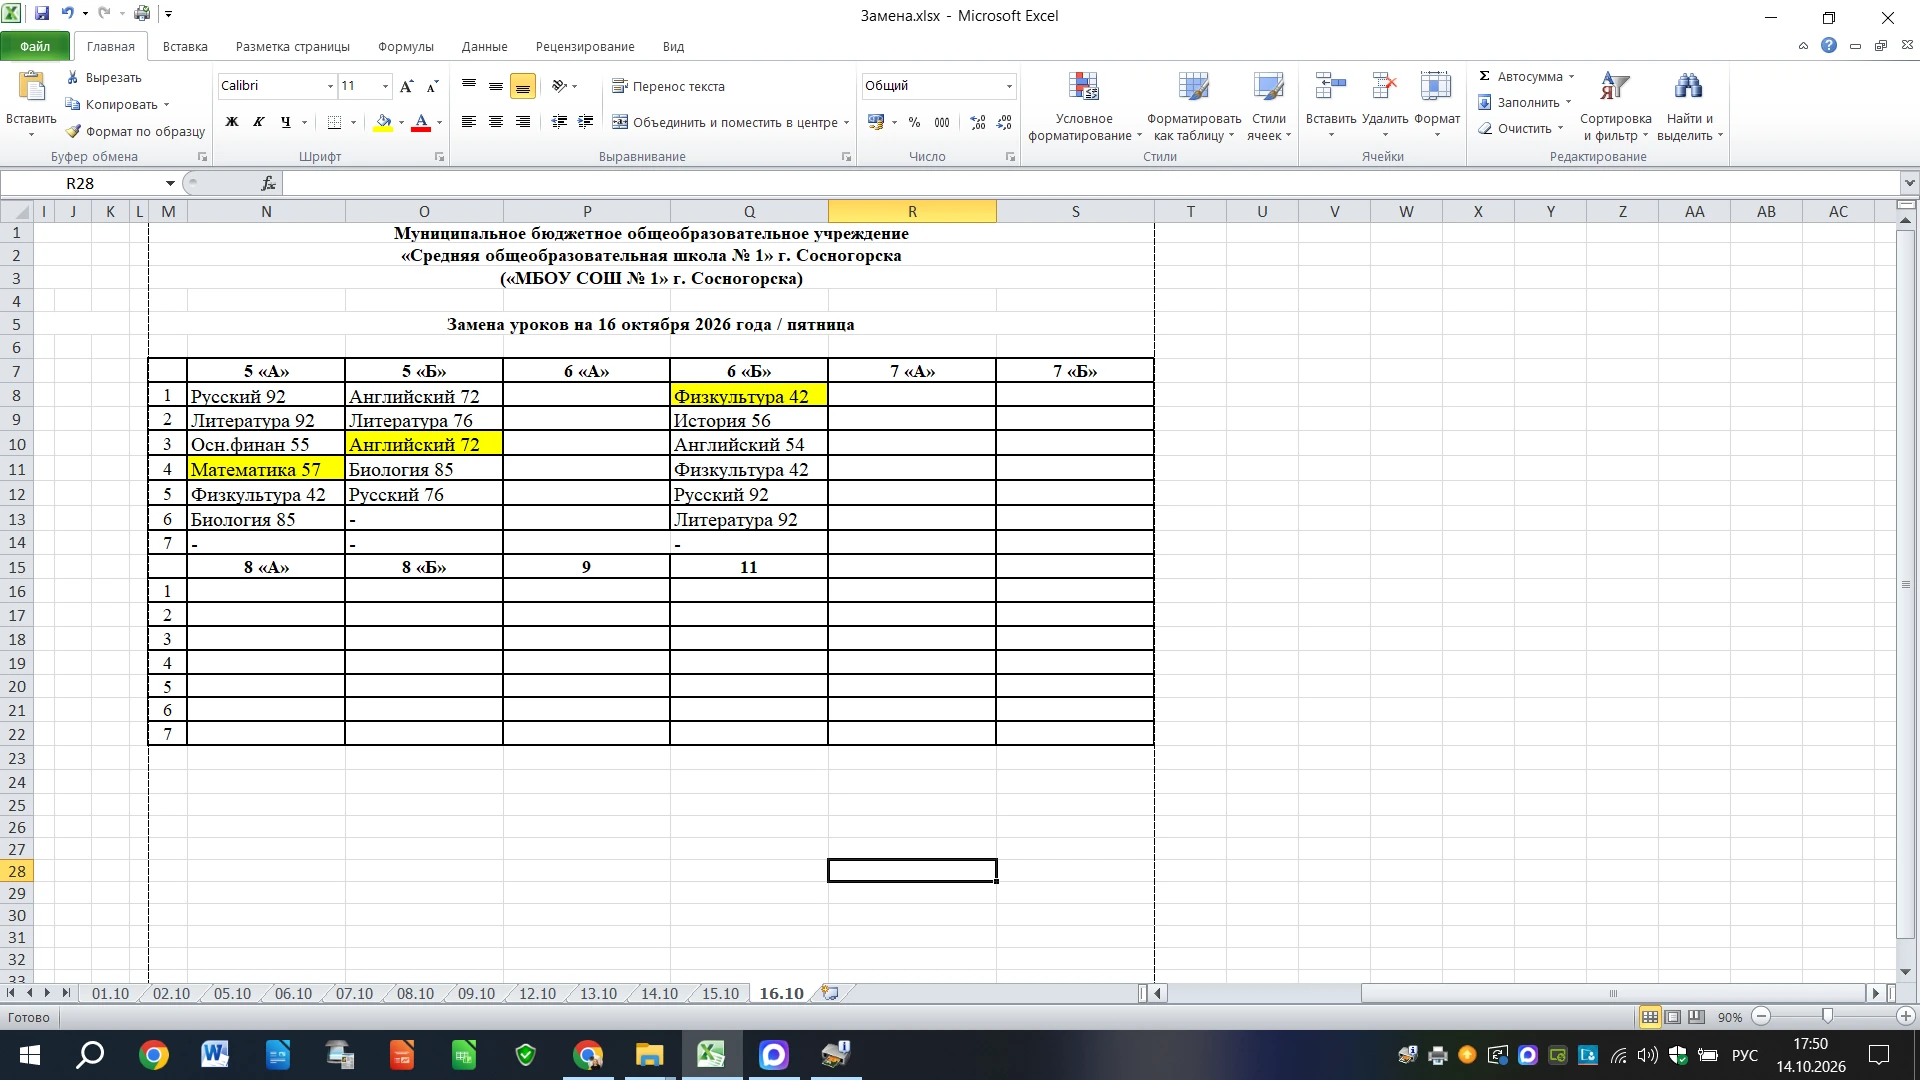The width and height of the screenshot is (1920, 1080).
Task: Toggle bold (Ж) formatting
Action: click(232, 122)
